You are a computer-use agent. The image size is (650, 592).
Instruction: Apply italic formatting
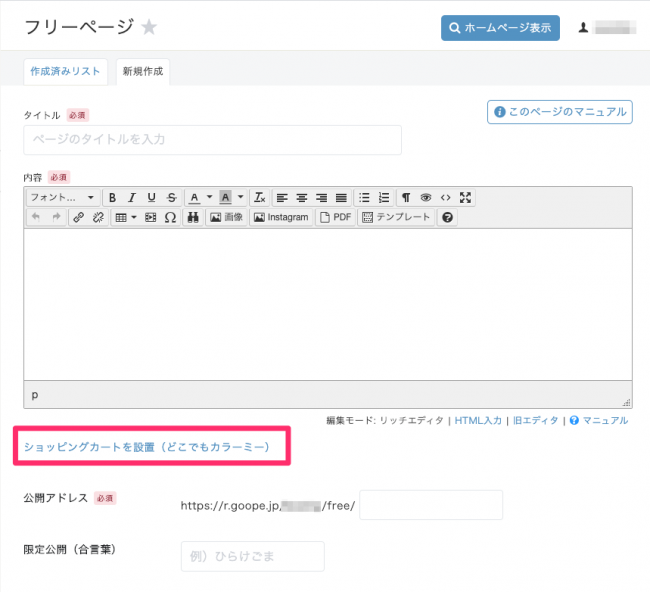(132, 197)
